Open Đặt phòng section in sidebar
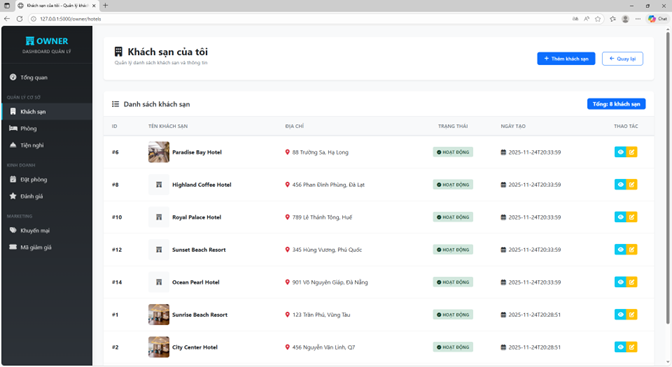672x367 pixels. click(x=47, y=180)
